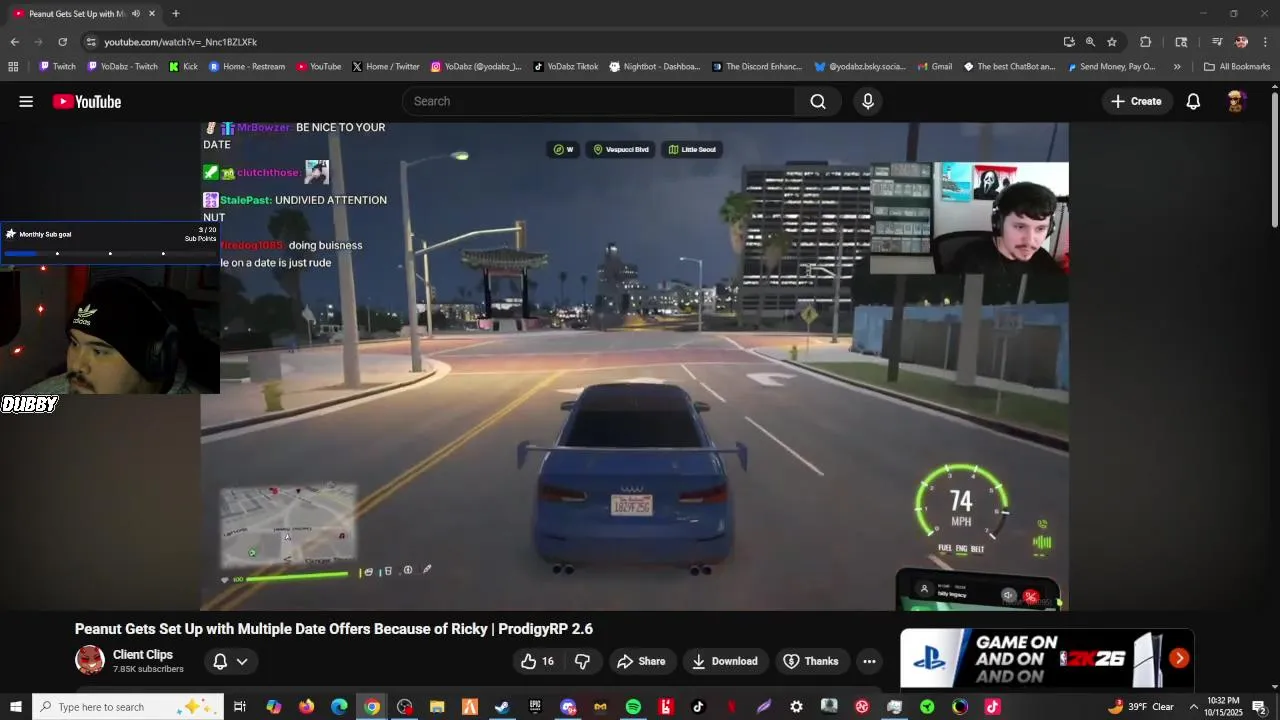Open the Client Clips channel name link

[x=143, y=655]
